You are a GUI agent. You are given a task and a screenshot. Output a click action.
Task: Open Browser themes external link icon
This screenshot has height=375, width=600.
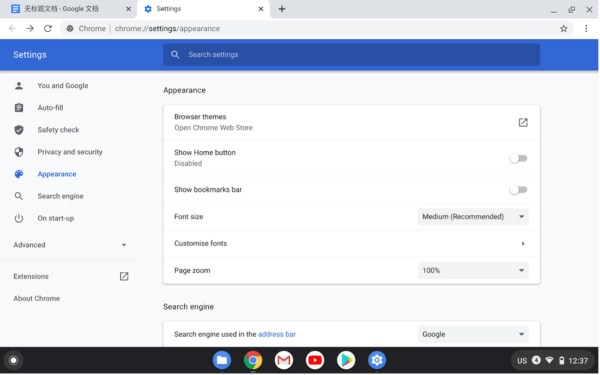pyautogui.click(x=523, y=122)
